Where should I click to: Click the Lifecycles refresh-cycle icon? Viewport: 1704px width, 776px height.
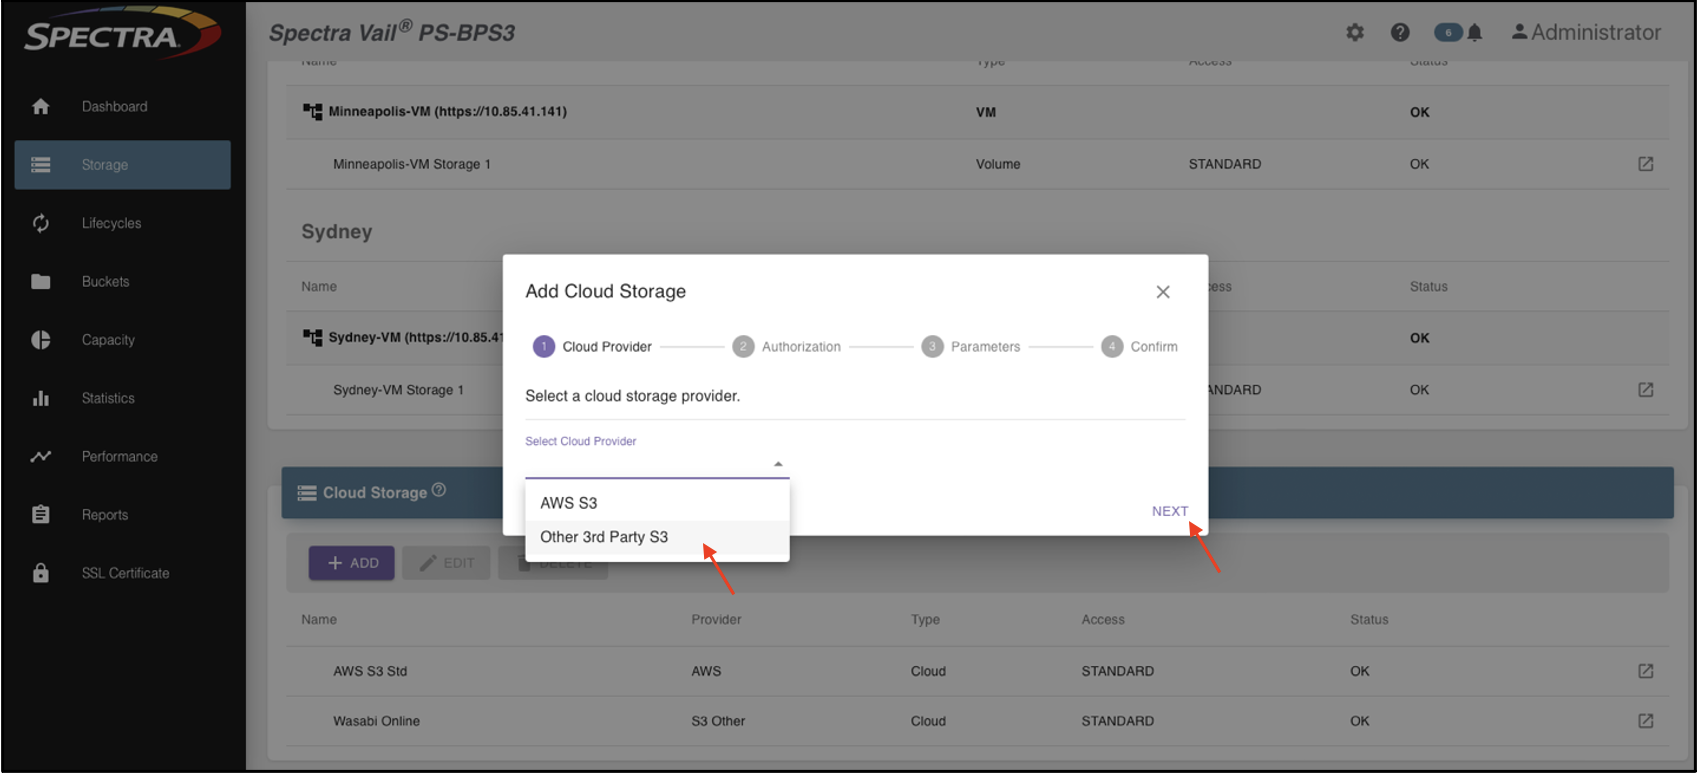point(41,223)
